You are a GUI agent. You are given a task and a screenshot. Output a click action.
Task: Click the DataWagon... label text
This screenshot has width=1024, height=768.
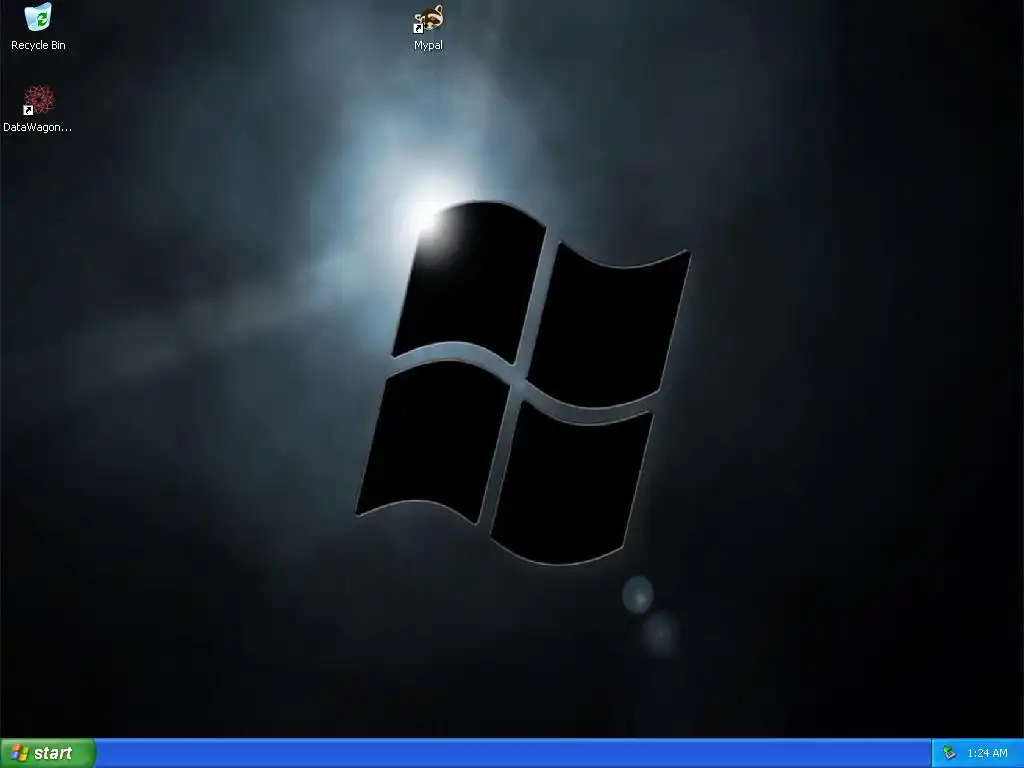(x=37, y=127)
